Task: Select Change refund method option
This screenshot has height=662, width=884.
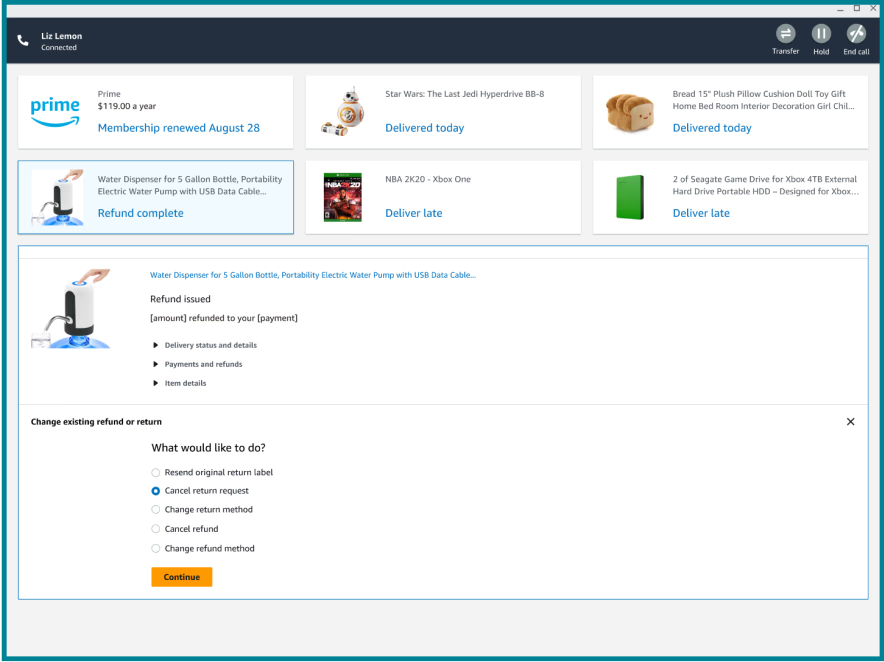Action: pyautogui.click(x=156, y=548)
